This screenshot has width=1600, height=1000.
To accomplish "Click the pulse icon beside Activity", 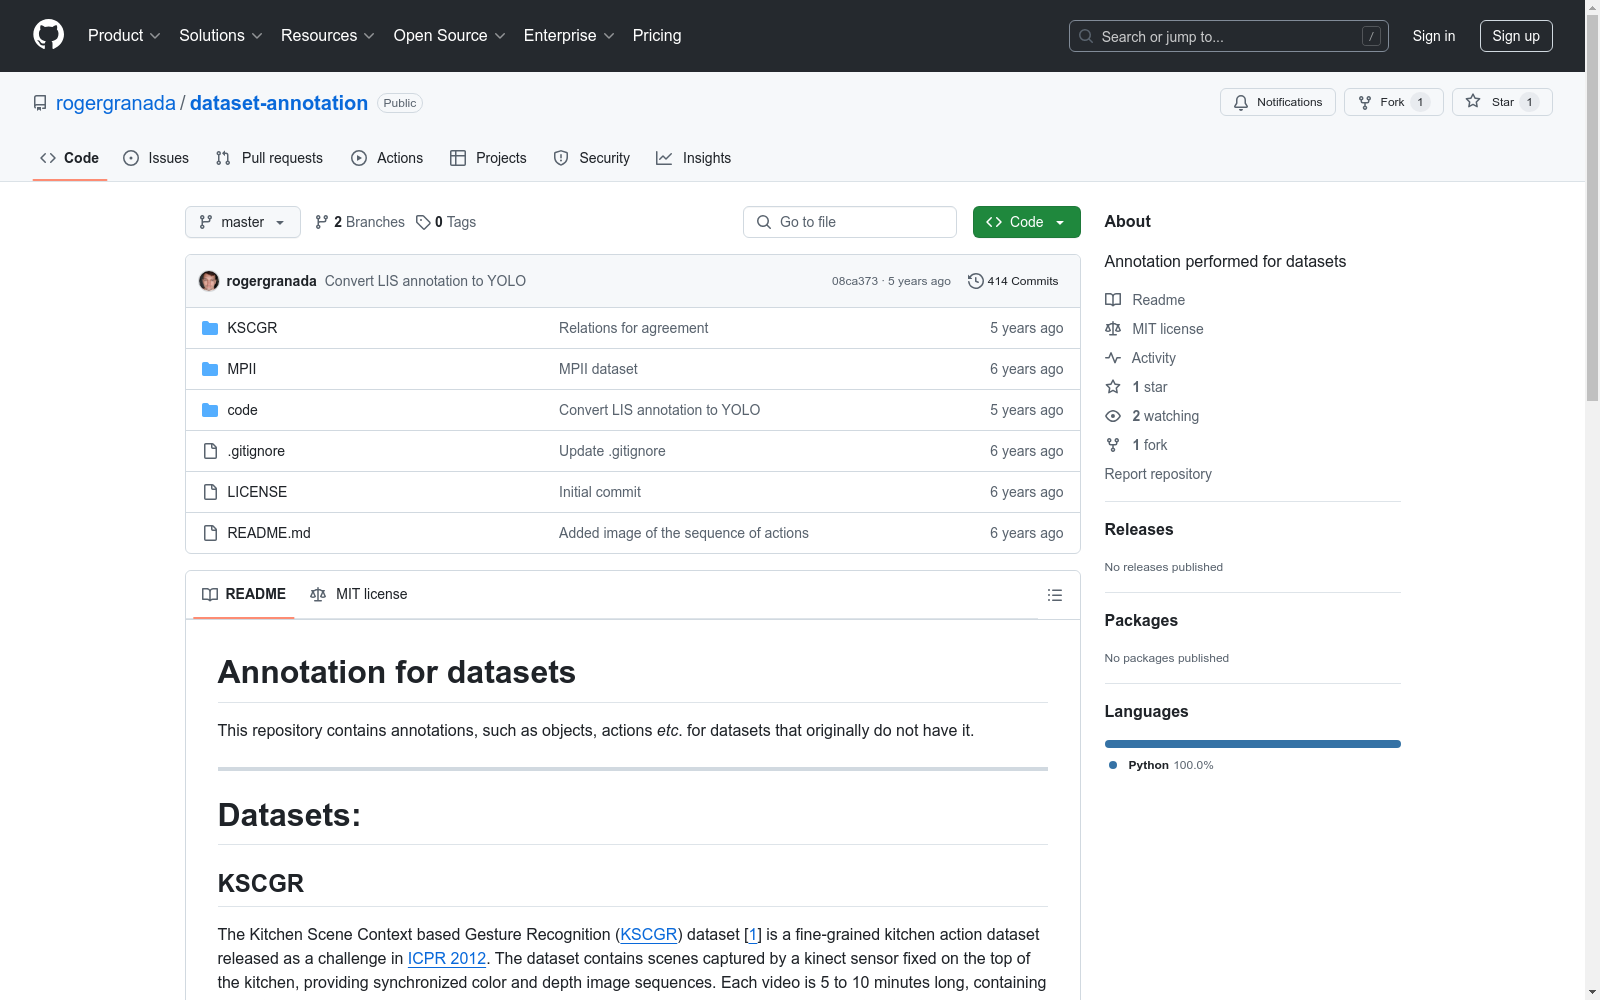I will (x=1113, y=358).
